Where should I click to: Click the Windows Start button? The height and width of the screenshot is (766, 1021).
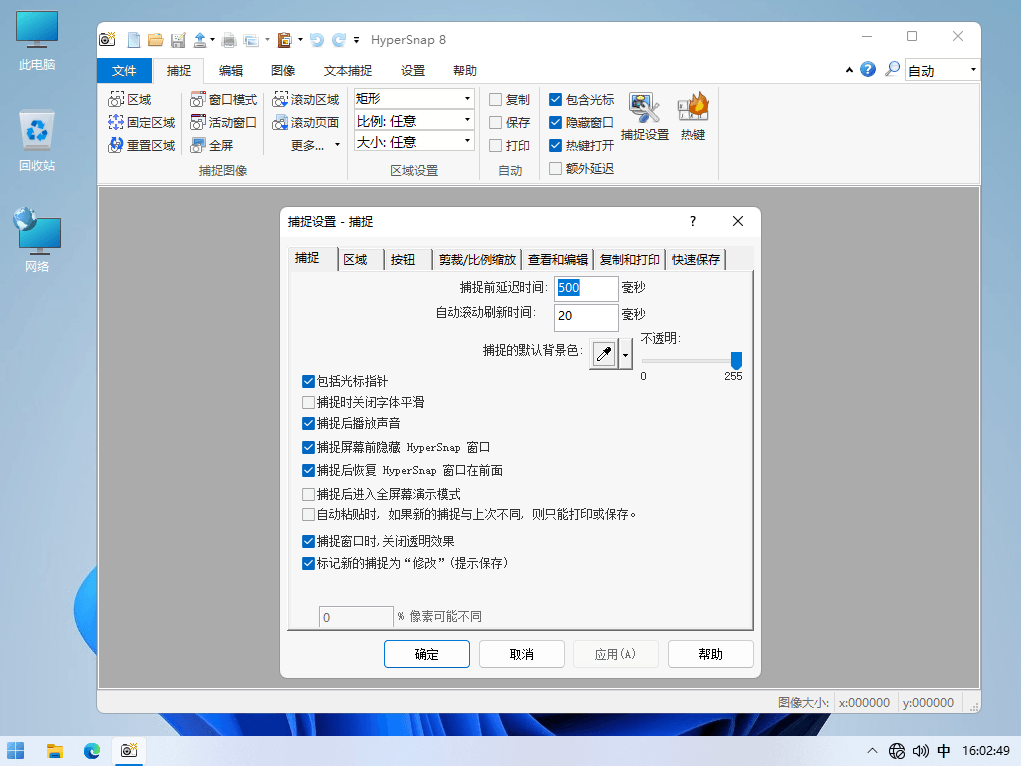pyautogui.click(x=16, y=751)
